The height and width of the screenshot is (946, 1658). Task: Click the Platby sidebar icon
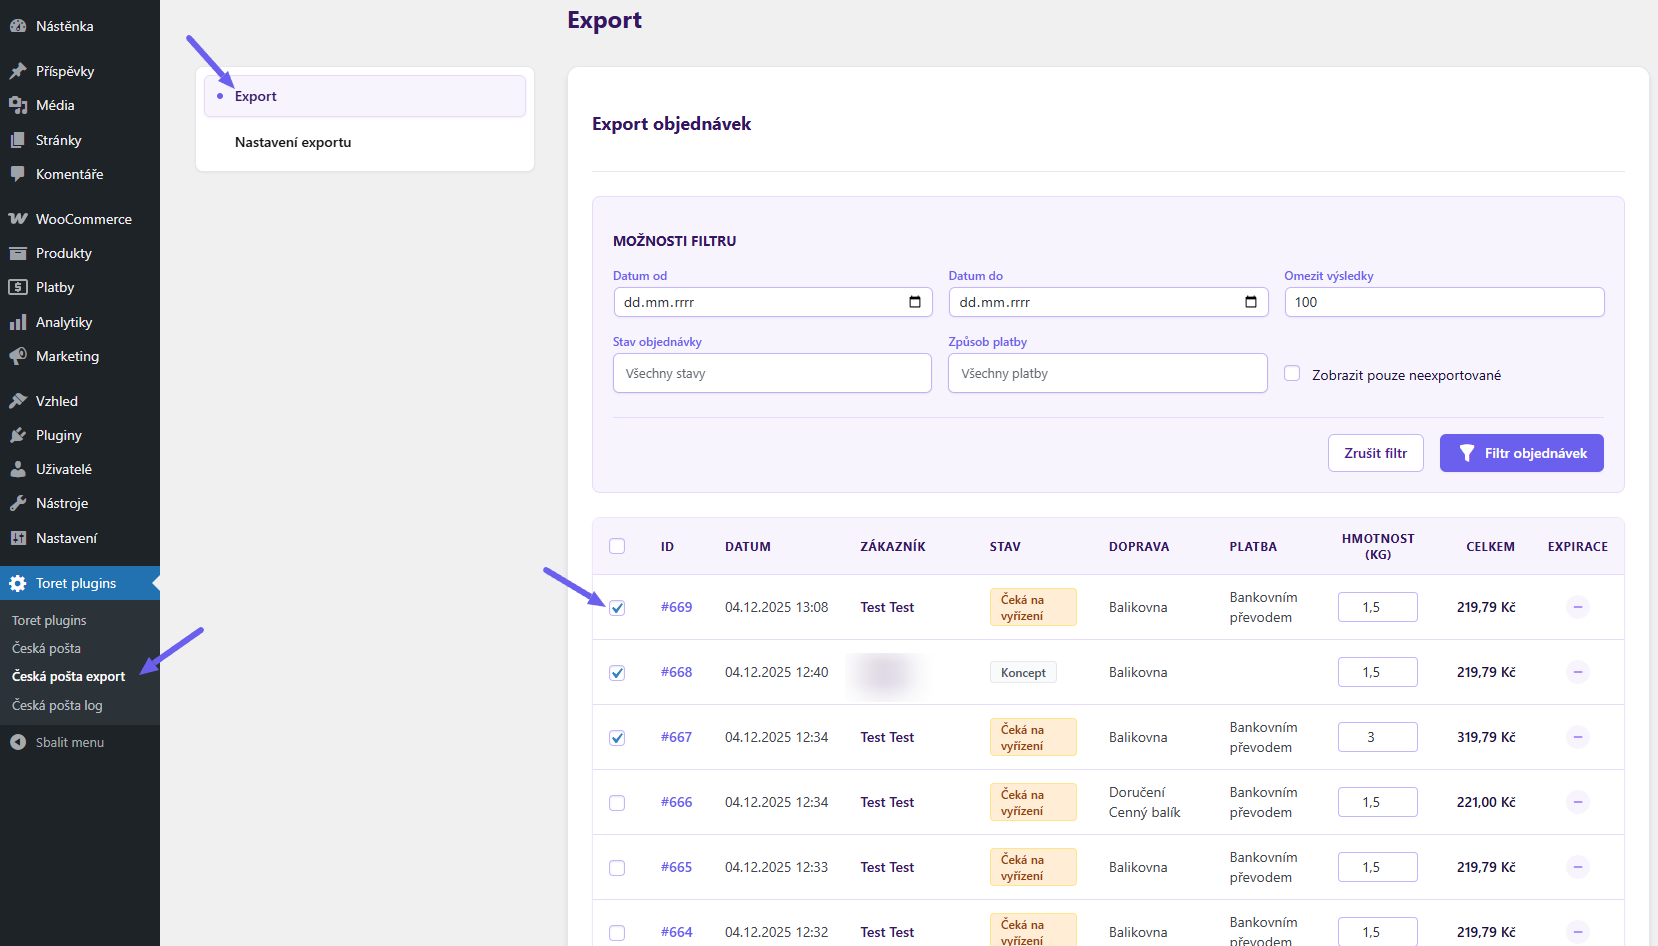point(17,287)
